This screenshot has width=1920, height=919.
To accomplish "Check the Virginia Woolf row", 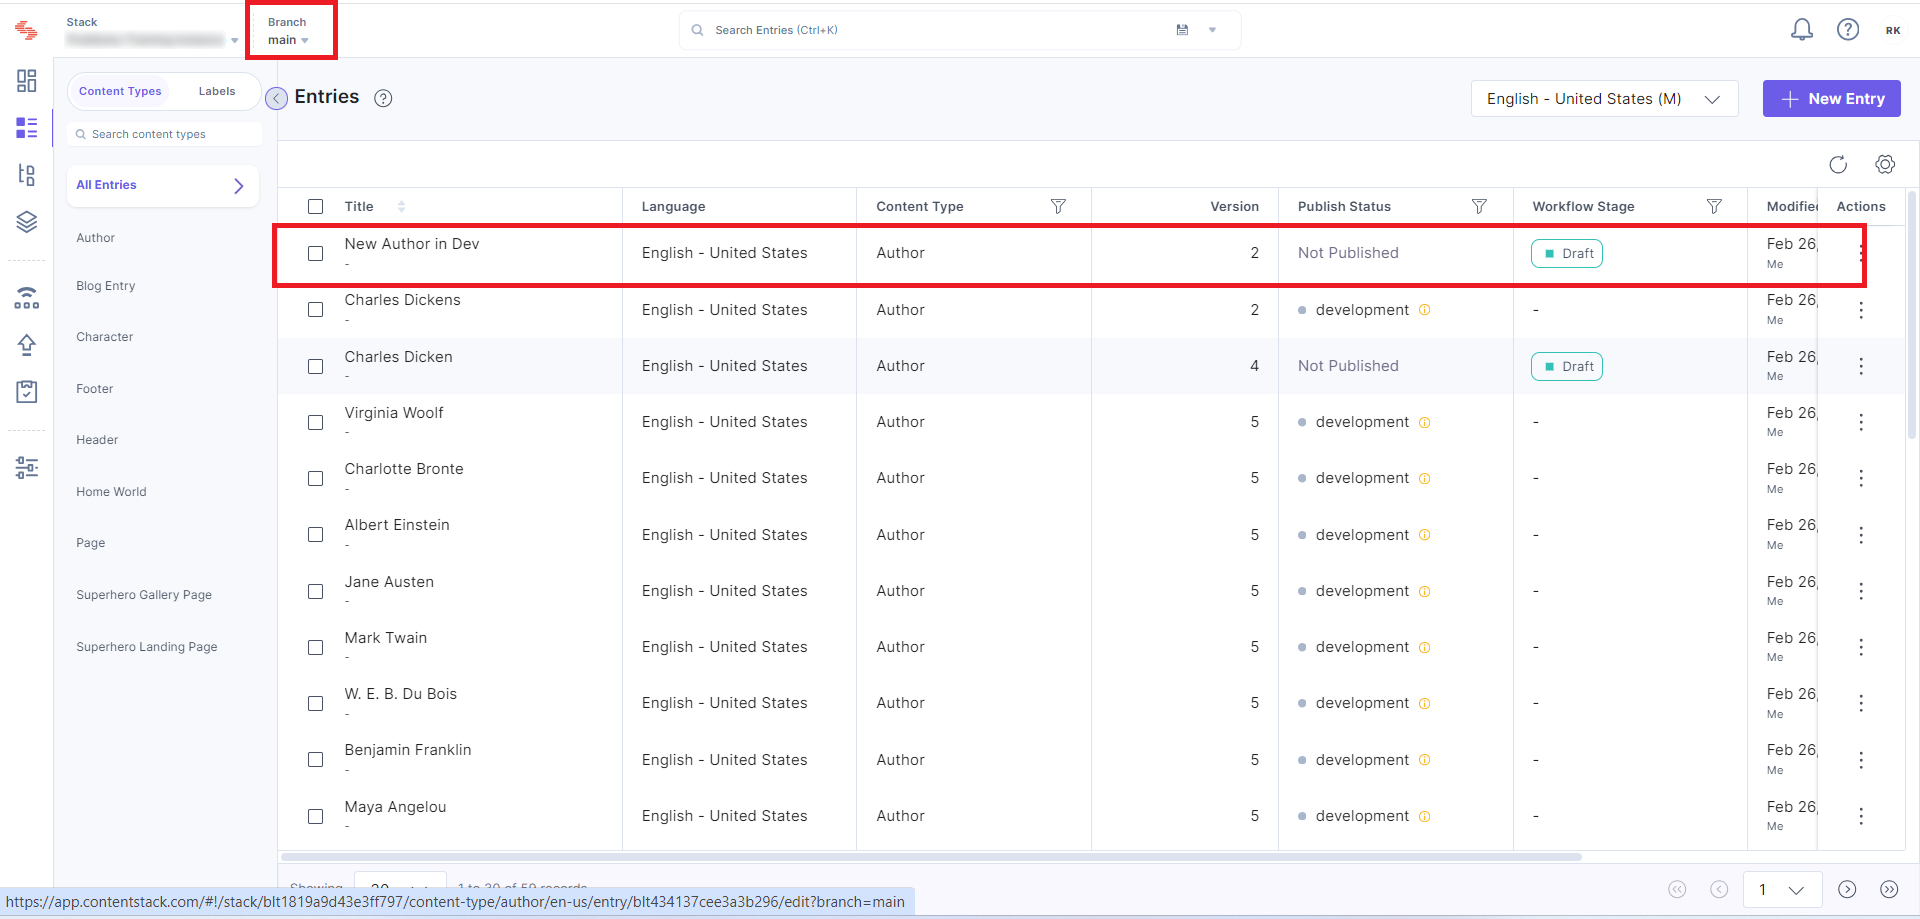I will coord(316,423).
